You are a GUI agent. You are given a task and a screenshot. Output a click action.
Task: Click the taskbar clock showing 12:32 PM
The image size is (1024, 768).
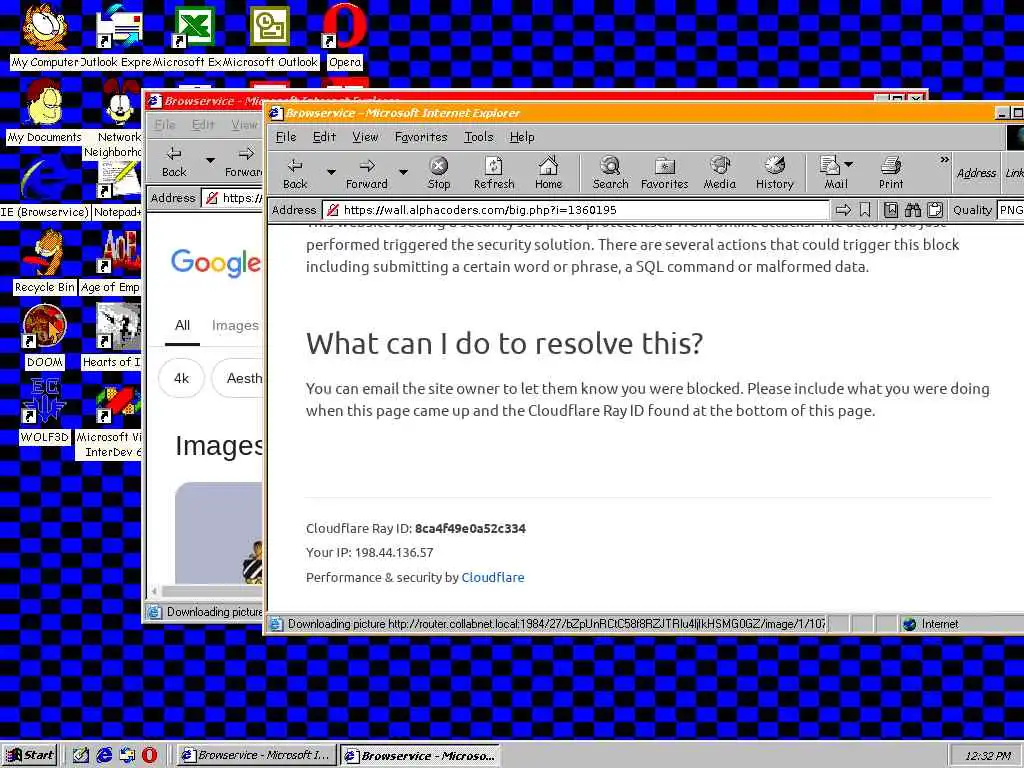coord(987,756)
